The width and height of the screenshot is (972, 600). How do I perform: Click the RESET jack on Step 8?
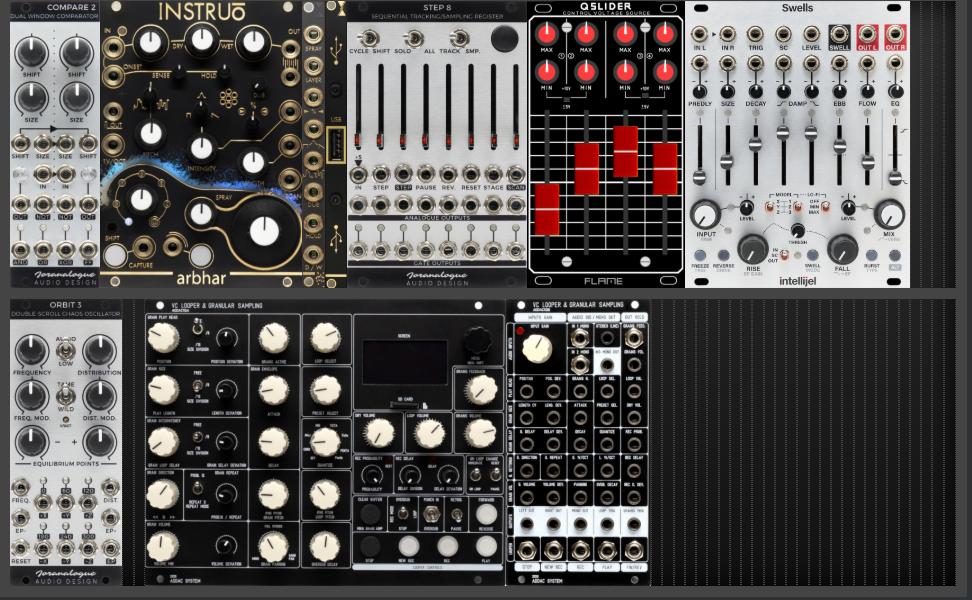(471, 174)
